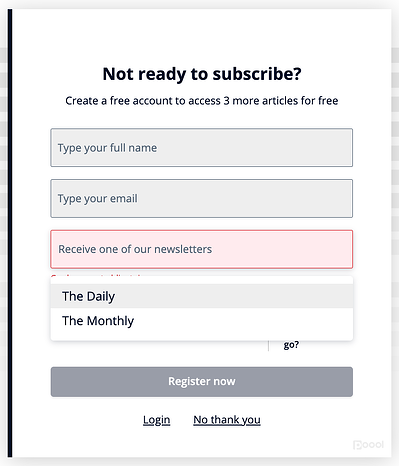Image resolution: width=399 pixels, height=466 pixels.
Task: Click the empty padding below 'The Monthly' option
Action: tap(202, 337)
